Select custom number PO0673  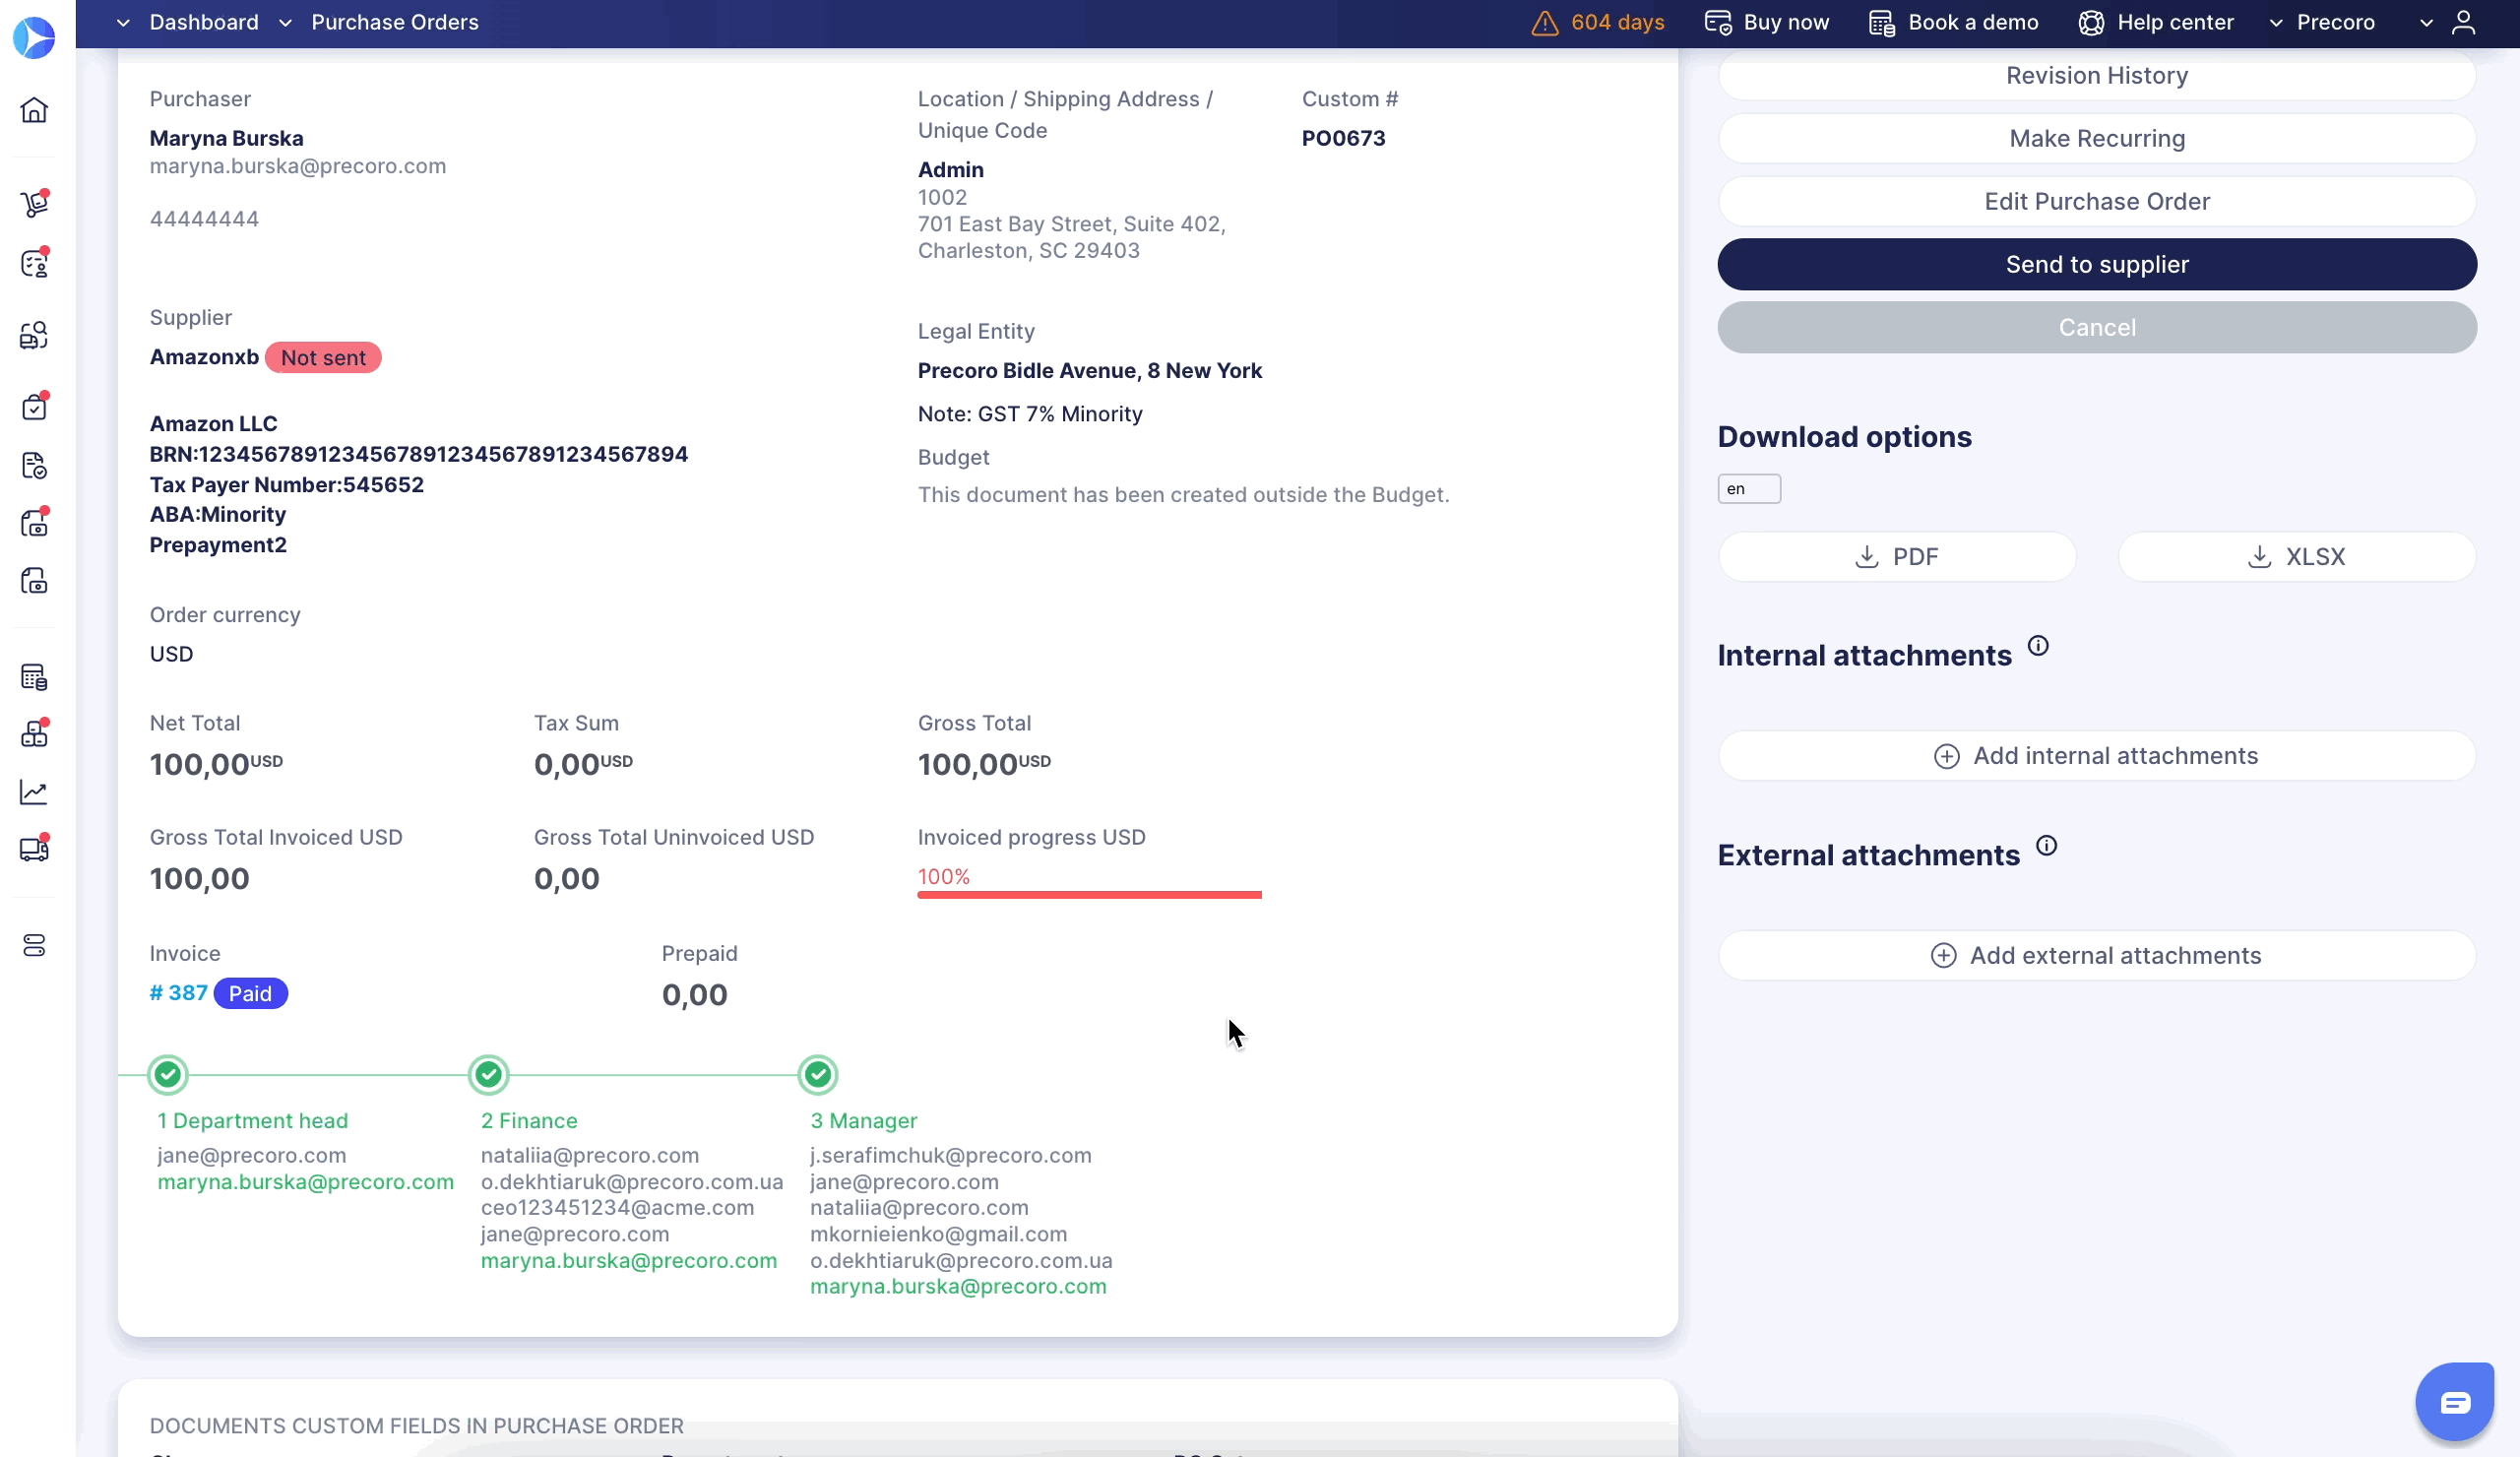(x=1343, y=138)
